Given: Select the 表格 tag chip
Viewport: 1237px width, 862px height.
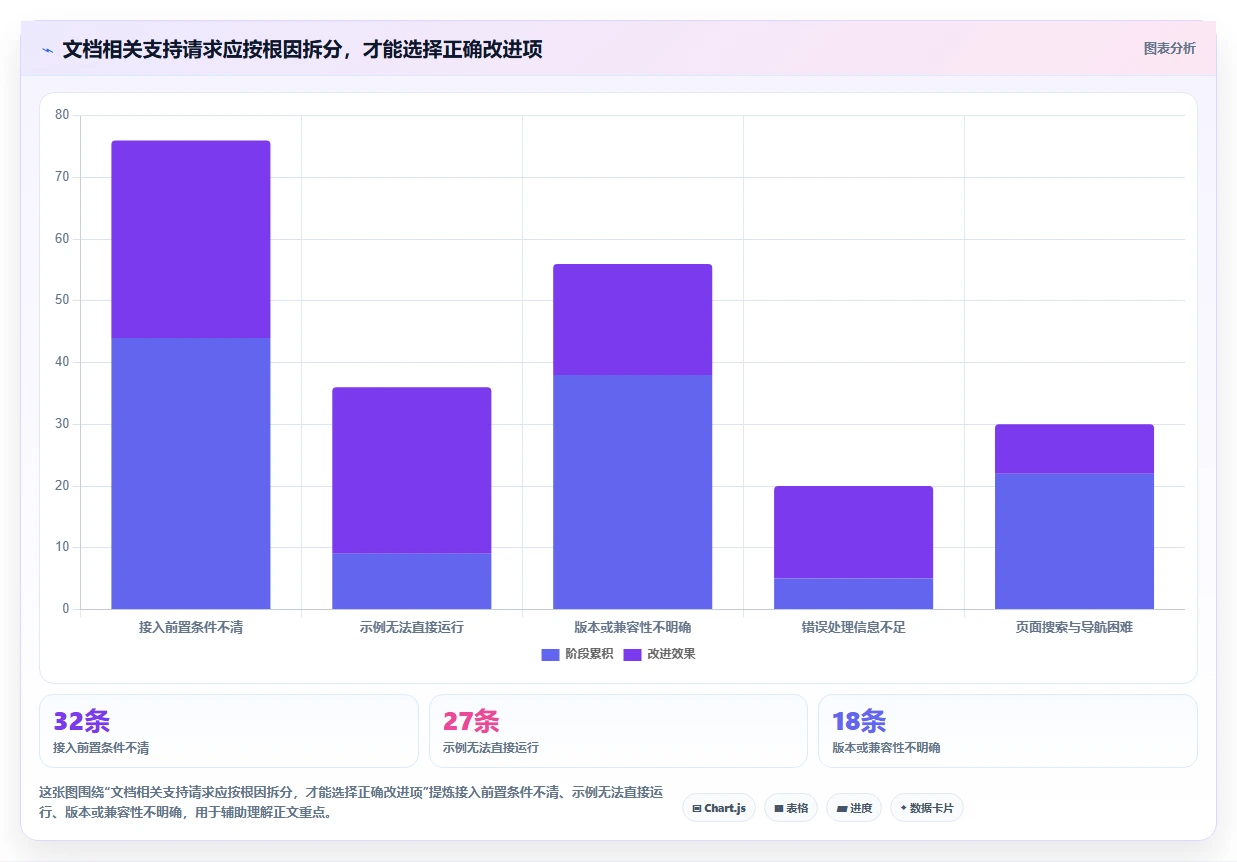Looking at the screenshot, I should pos(791,808).
